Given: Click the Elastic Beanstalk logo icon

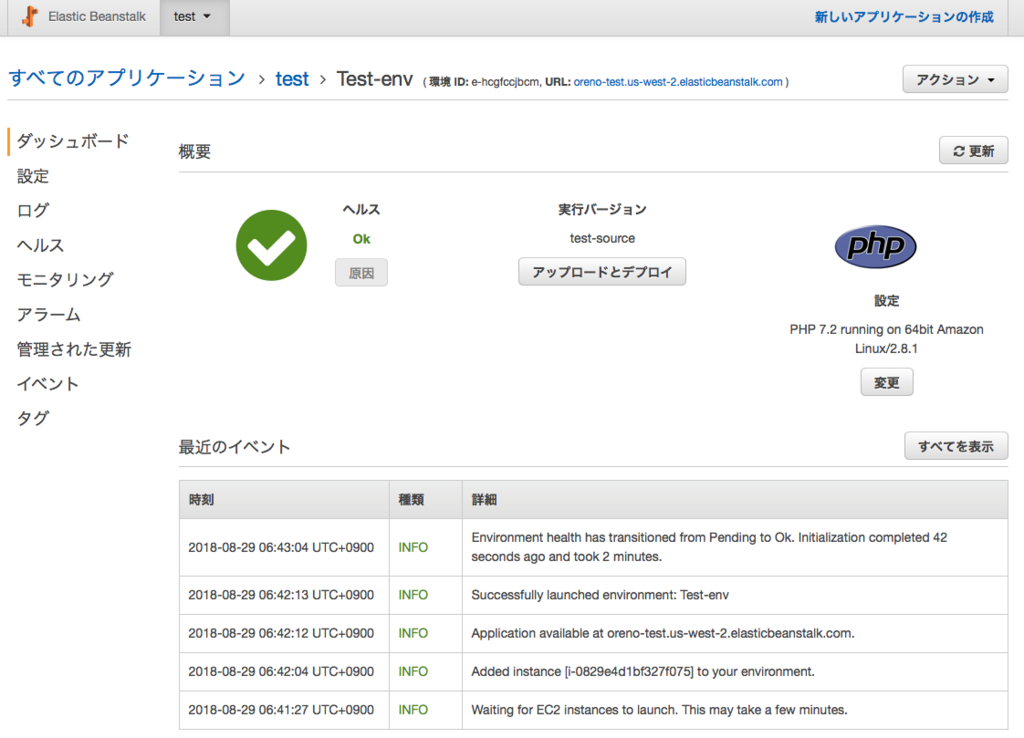Looking at the screenshot, I should click(29, 16).
